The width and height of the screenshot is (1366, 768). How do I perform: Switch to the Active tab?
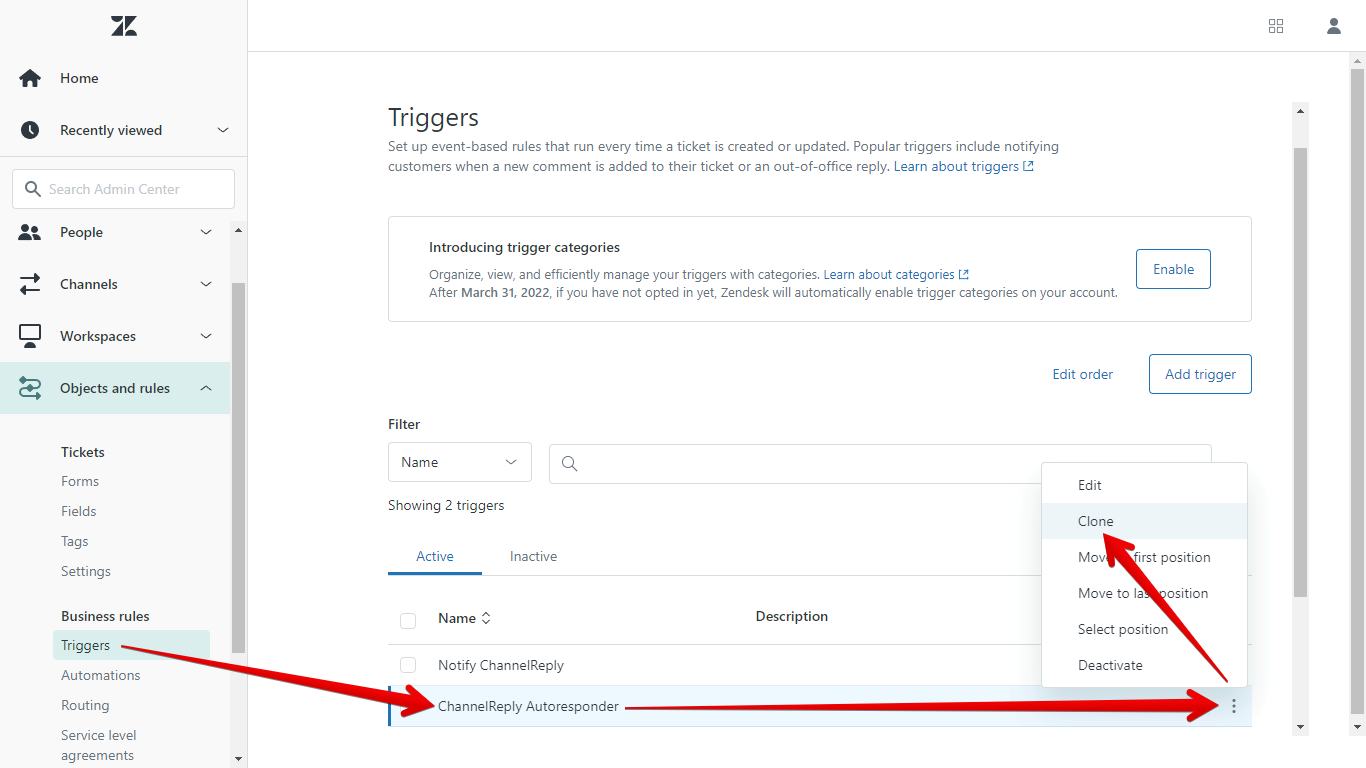click(x=435, y=556)
